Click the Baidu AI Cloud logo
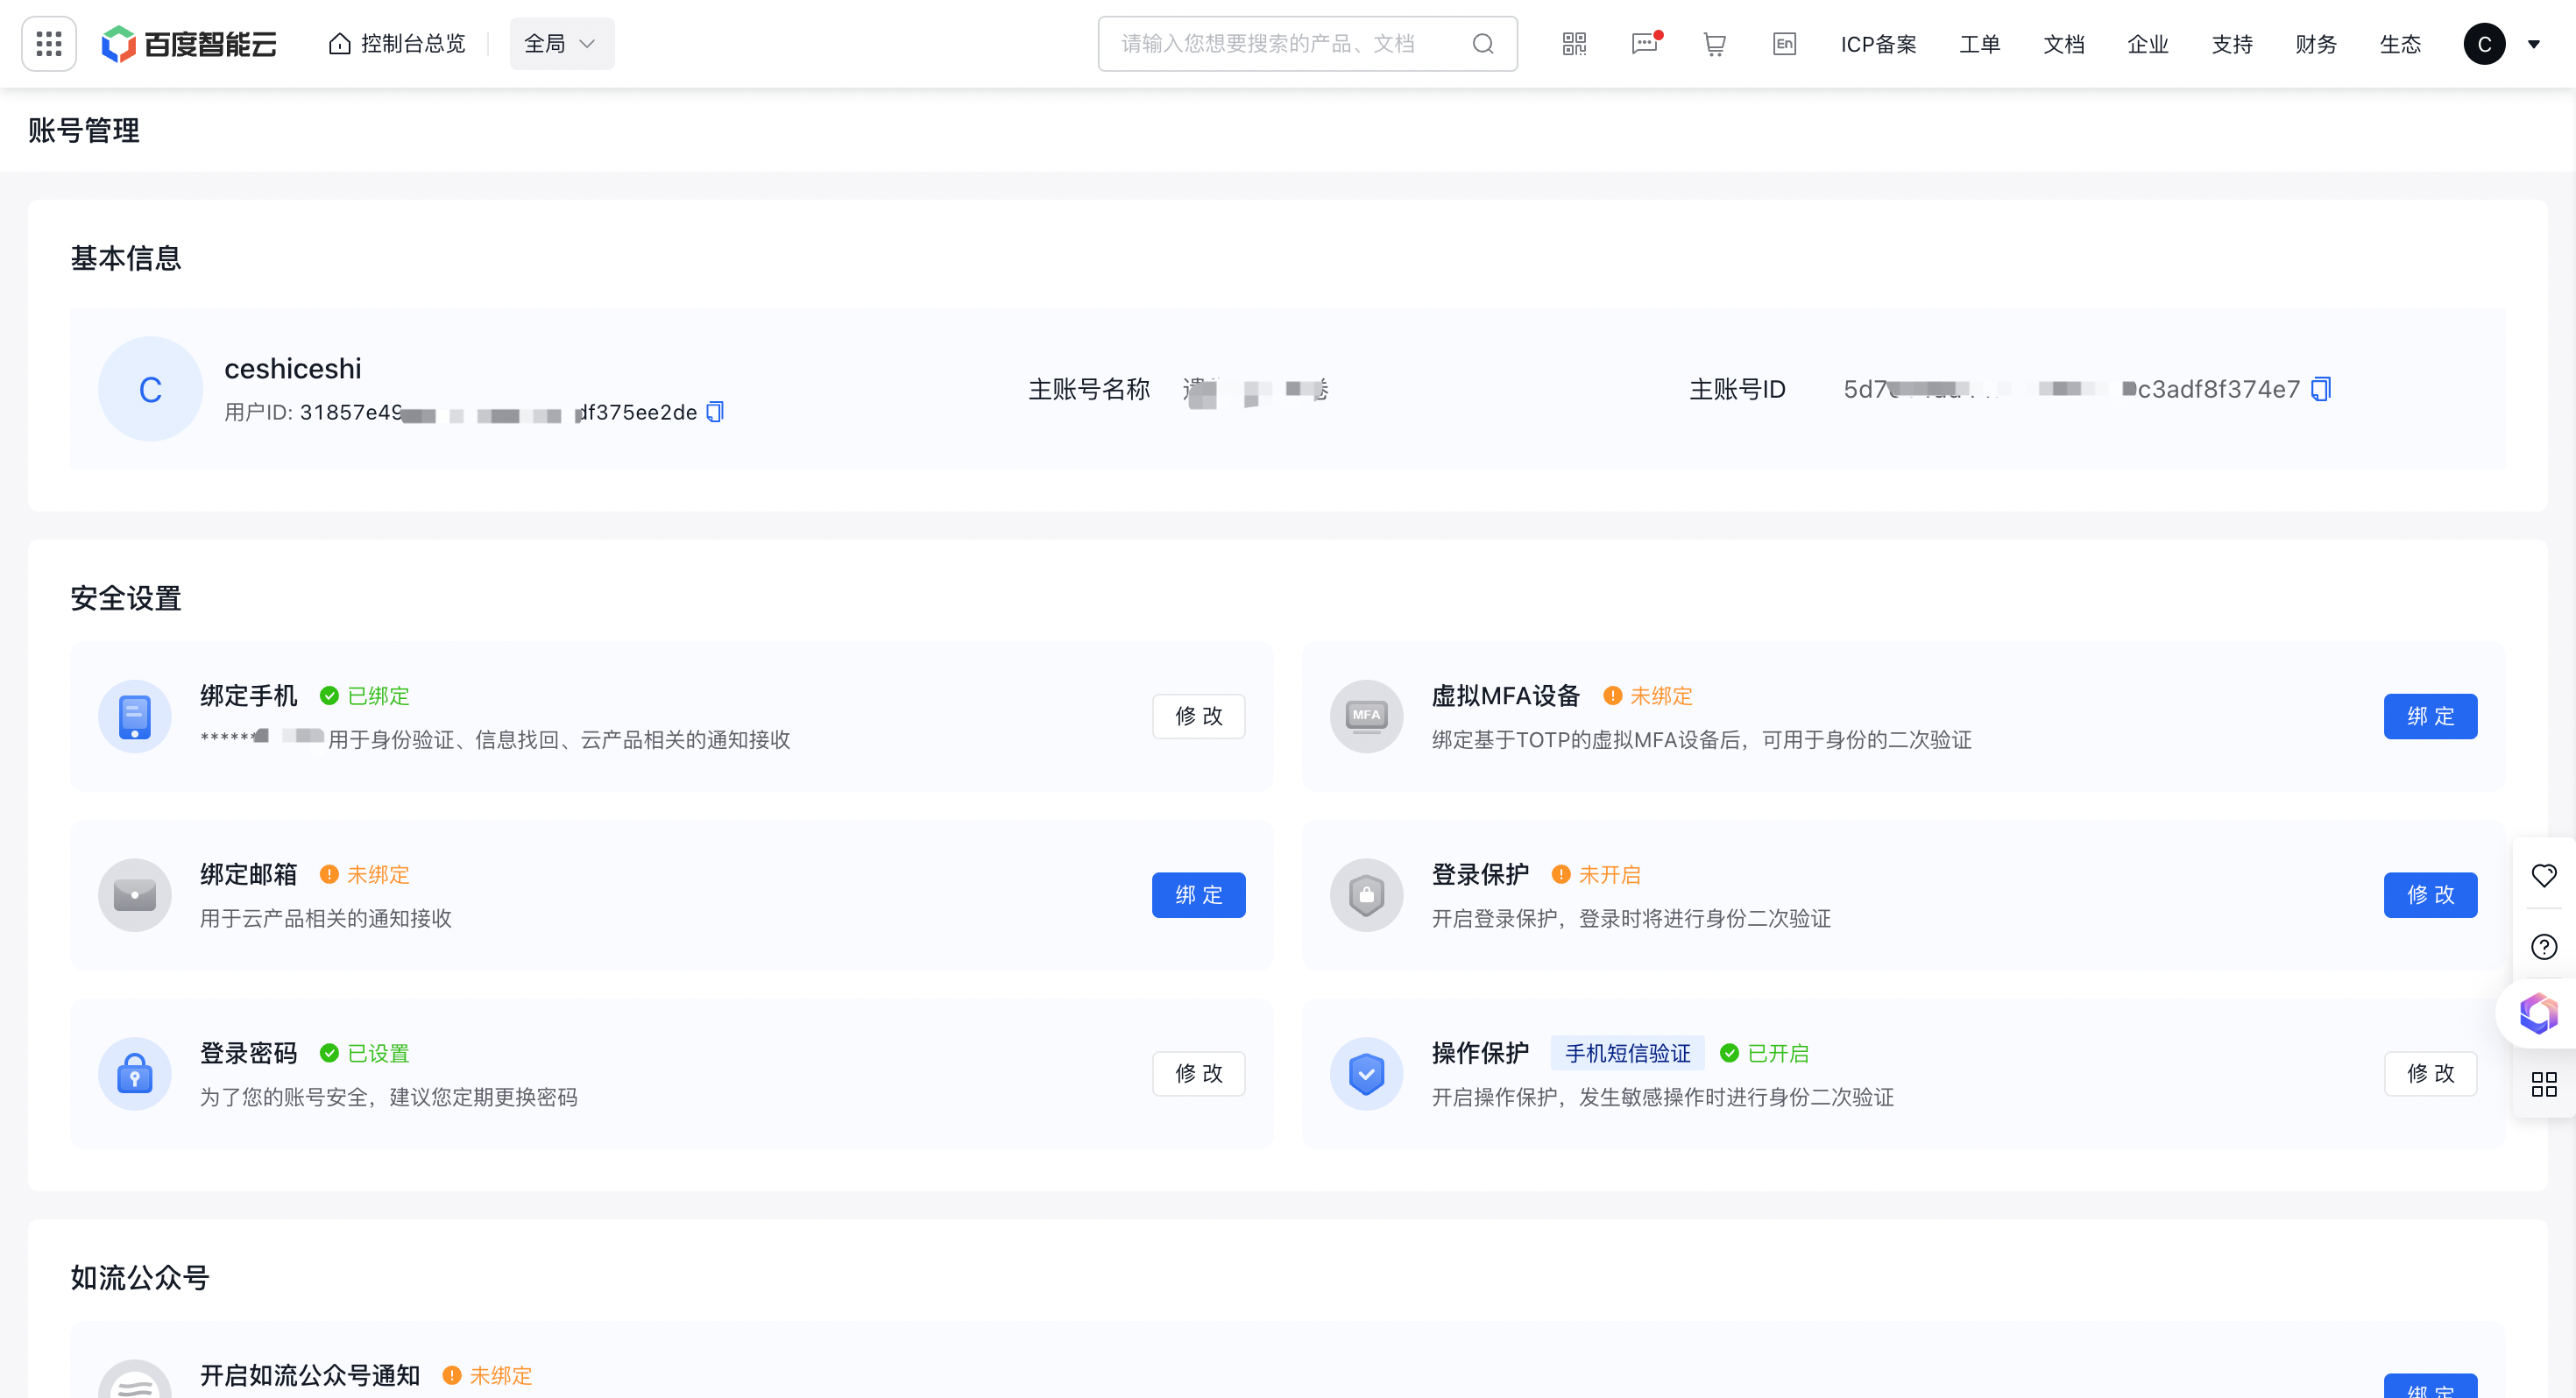2576x1398 pixels. point(189,44)
